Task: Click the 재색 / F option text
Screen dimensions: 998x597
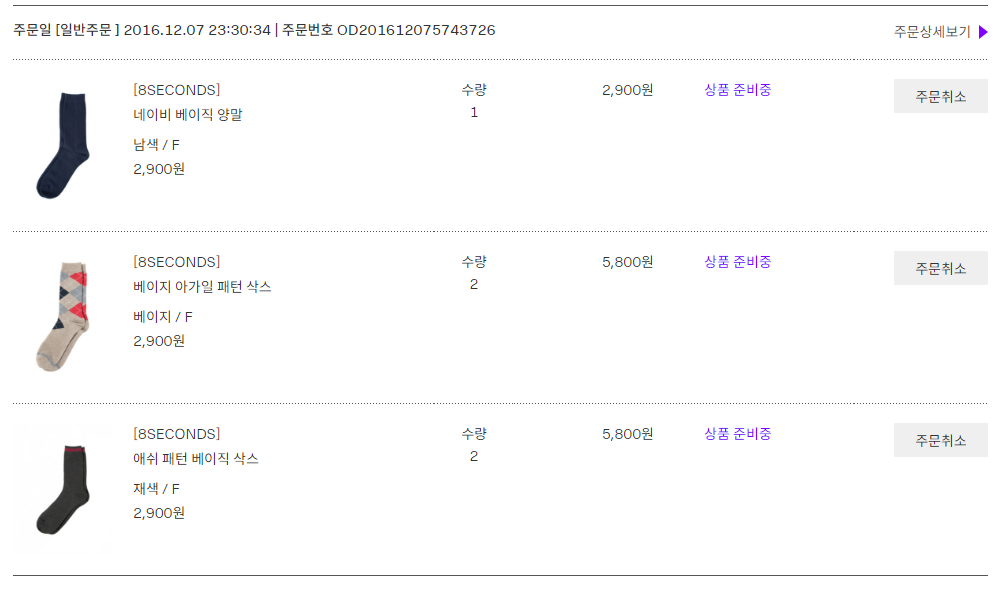Action: point(156,489)
